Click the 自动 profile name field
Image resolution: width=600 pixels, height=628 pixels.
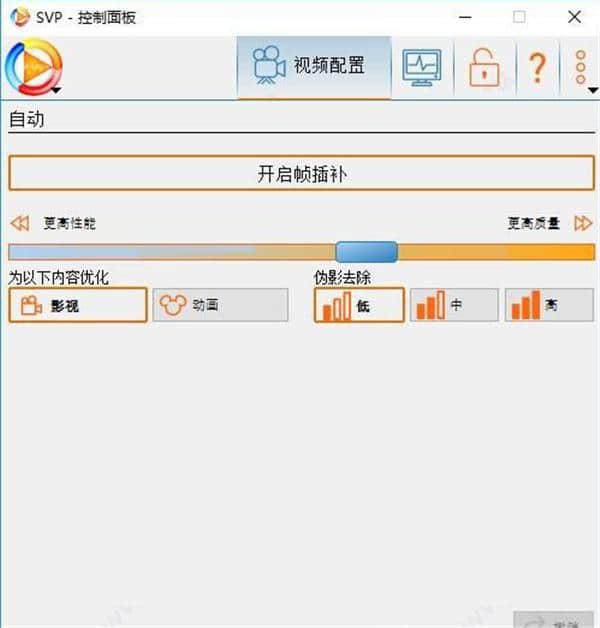(x=302, y=120)
